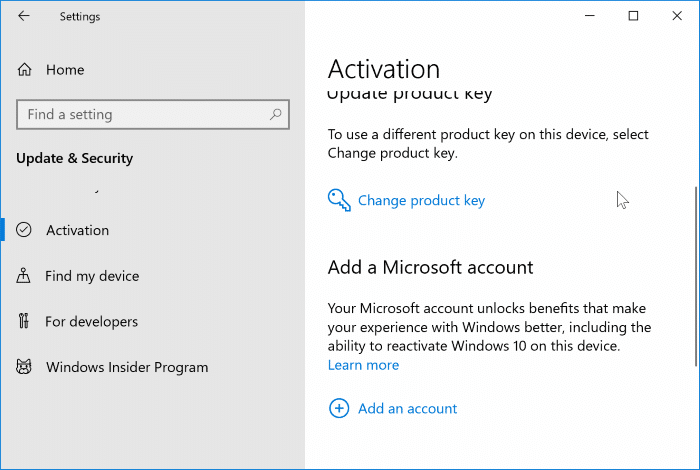The image size is (700, 470).
Task: Open Windows Insider Program page
Action: [127, 367]
